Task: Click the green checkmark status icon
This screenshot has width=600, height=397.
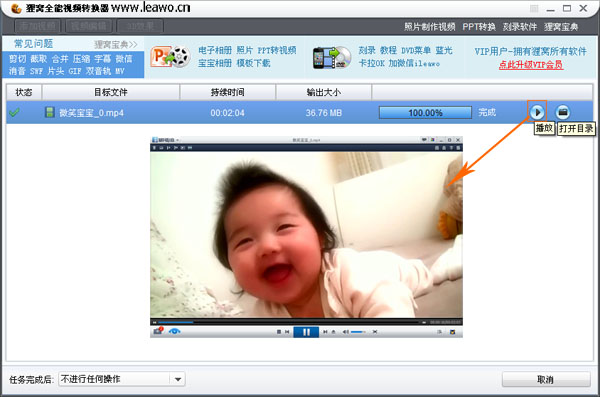Action: click(x=15, y=113)
